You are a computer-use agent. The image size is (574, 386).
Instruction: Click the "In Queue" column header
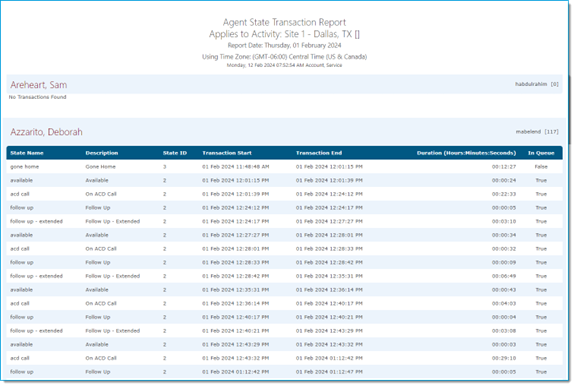point(541,153)
